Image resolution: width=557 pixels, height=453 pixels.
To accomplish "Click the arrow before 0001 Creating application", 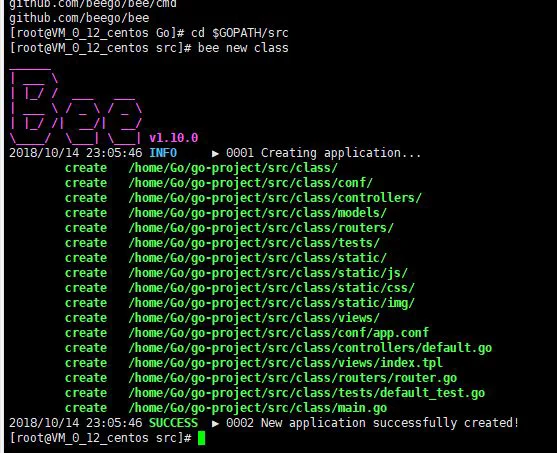I will pos(215,153).
